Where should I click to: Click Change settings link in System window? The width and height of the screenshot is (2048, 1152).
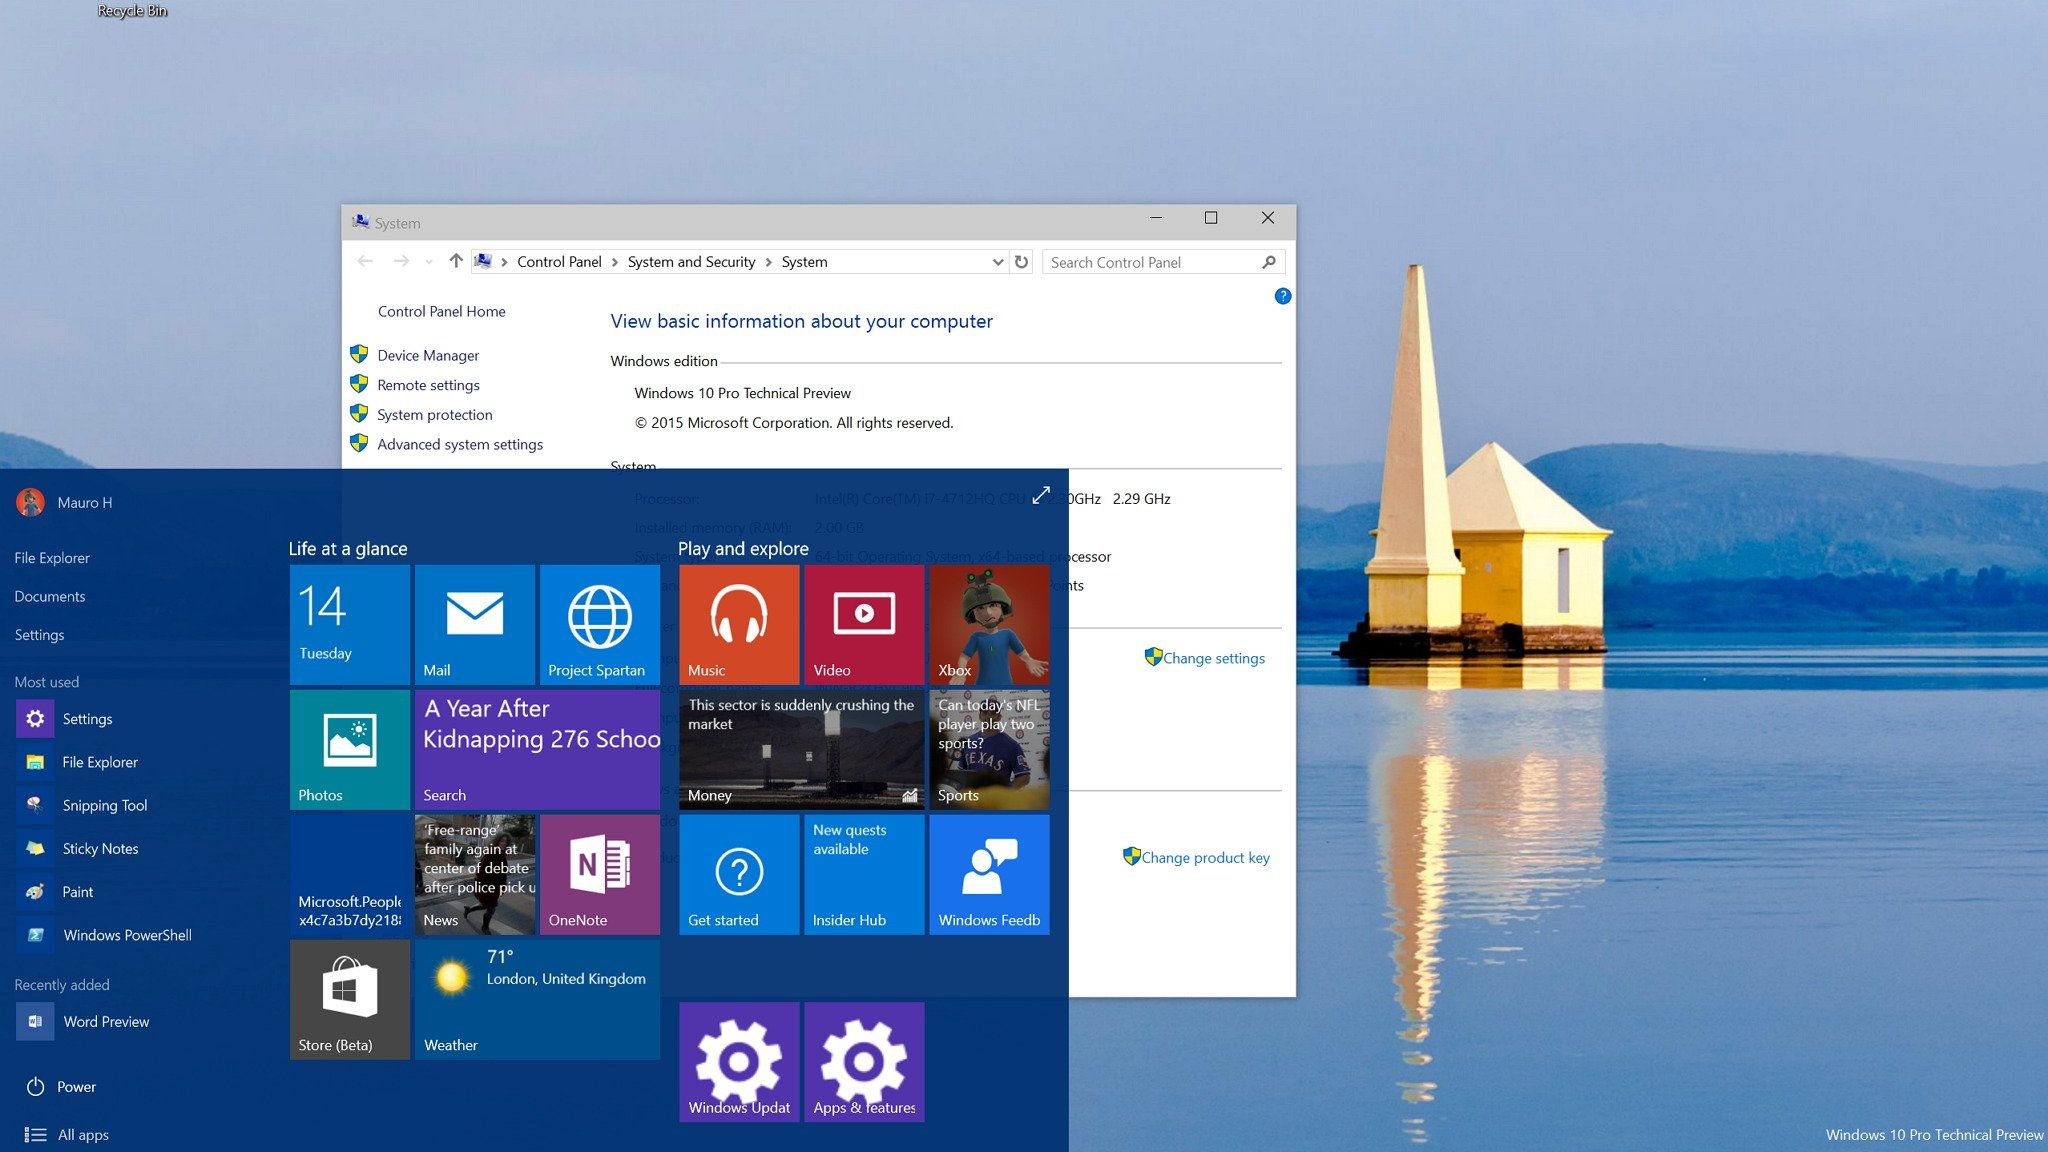point(1214,658)
